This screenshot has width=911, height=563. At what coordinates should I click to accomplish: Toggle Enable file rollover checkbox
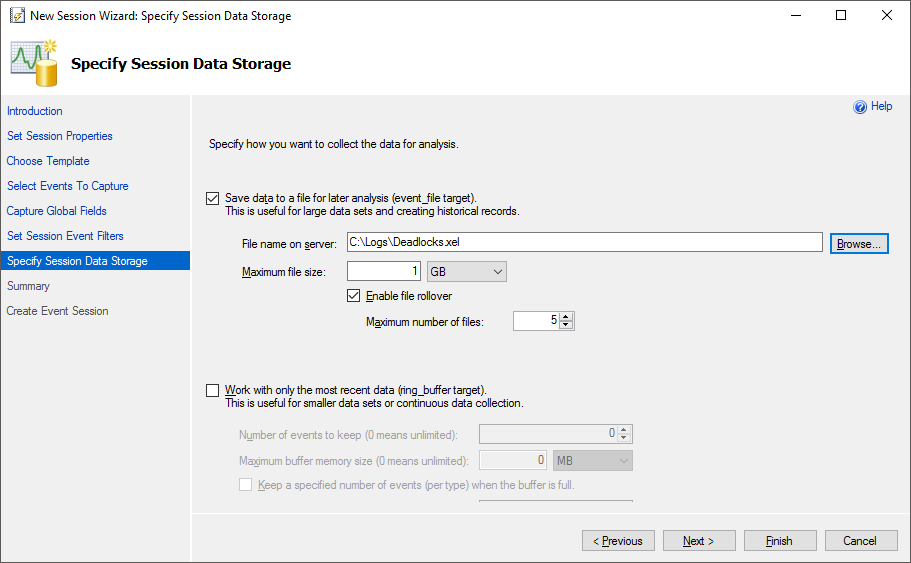(353, 296)
